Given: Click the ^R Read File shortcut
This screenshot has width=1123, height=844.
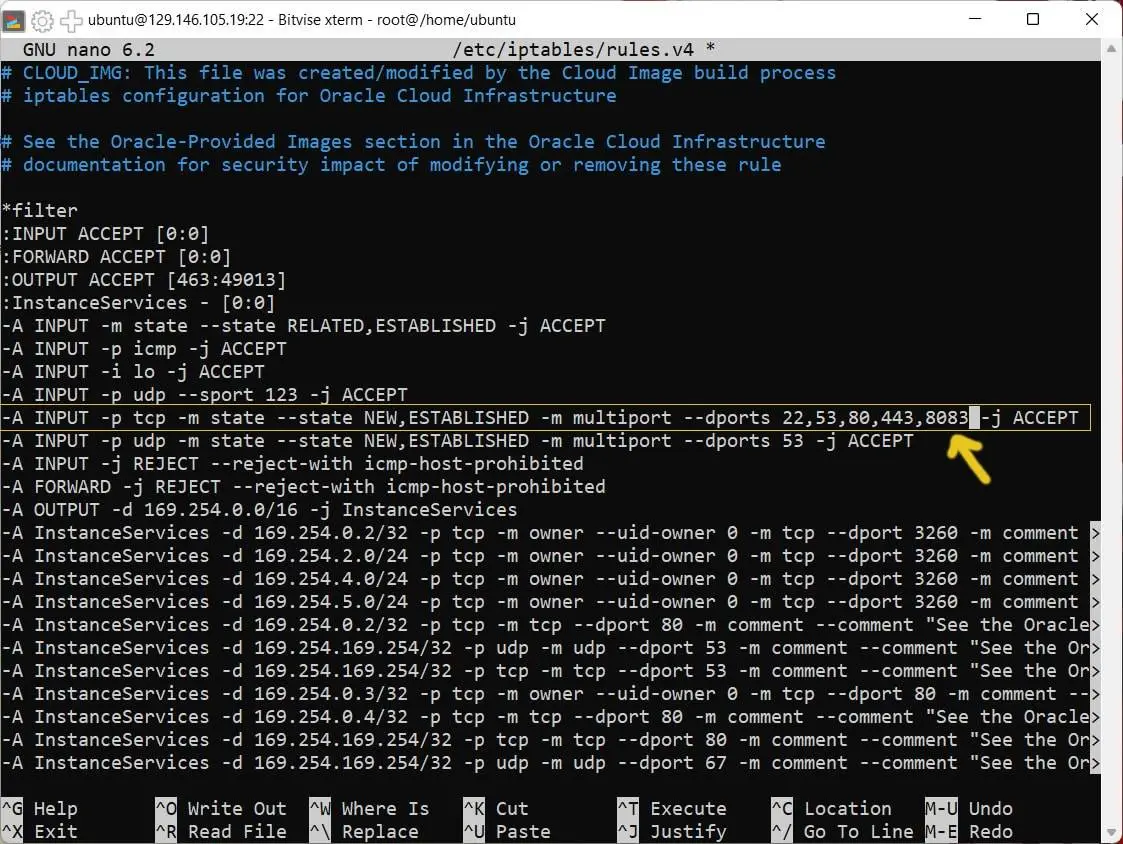Looking at the screenshot, I should (221, 832).
